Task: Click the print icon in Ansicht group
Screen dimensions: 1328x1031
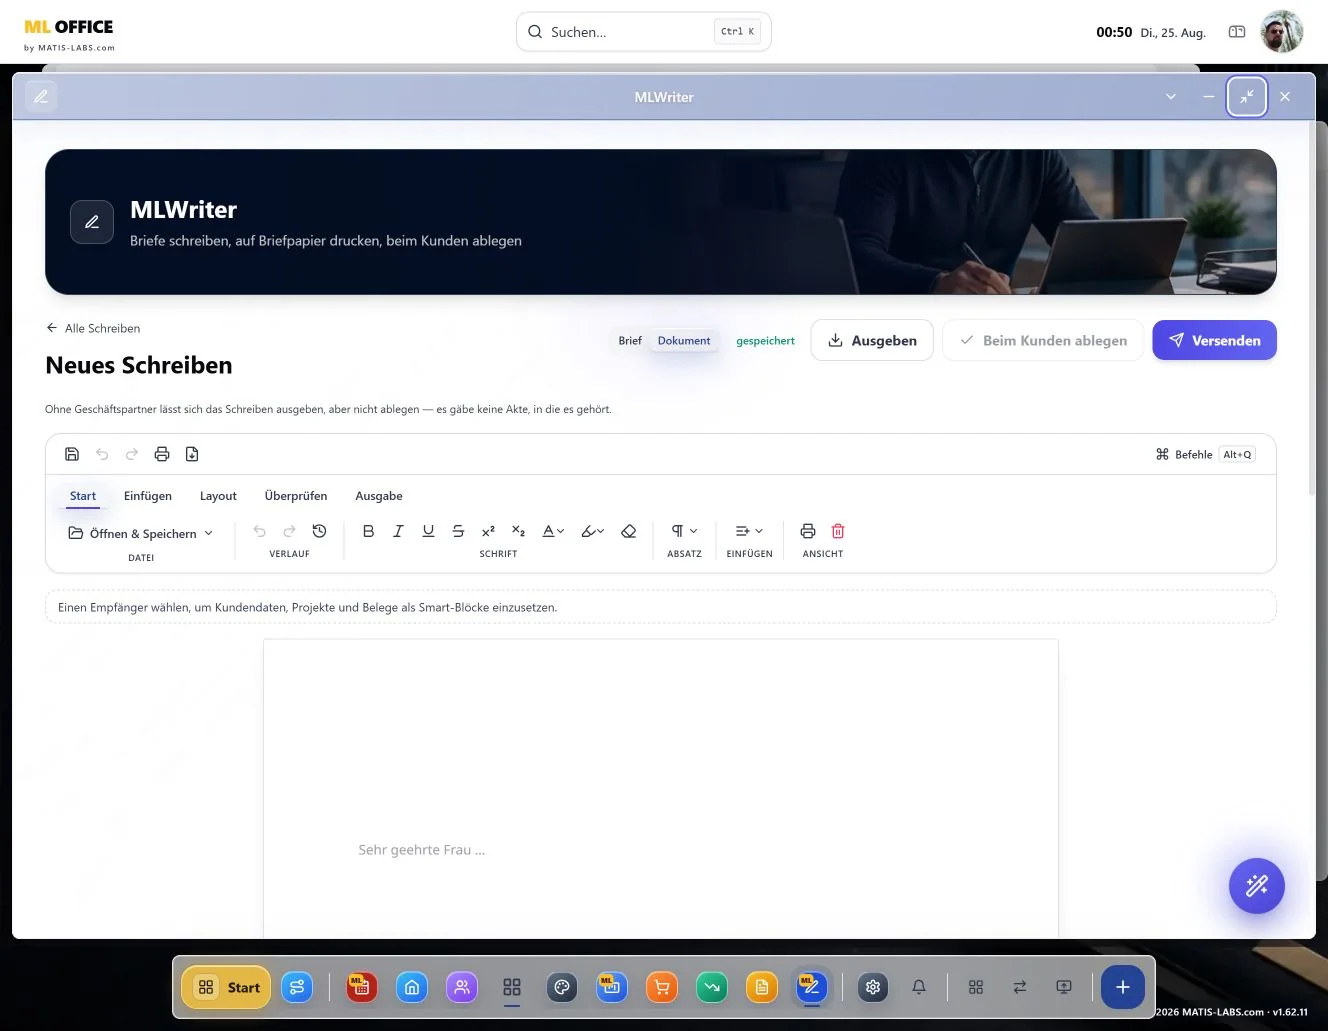Action: 808,531
